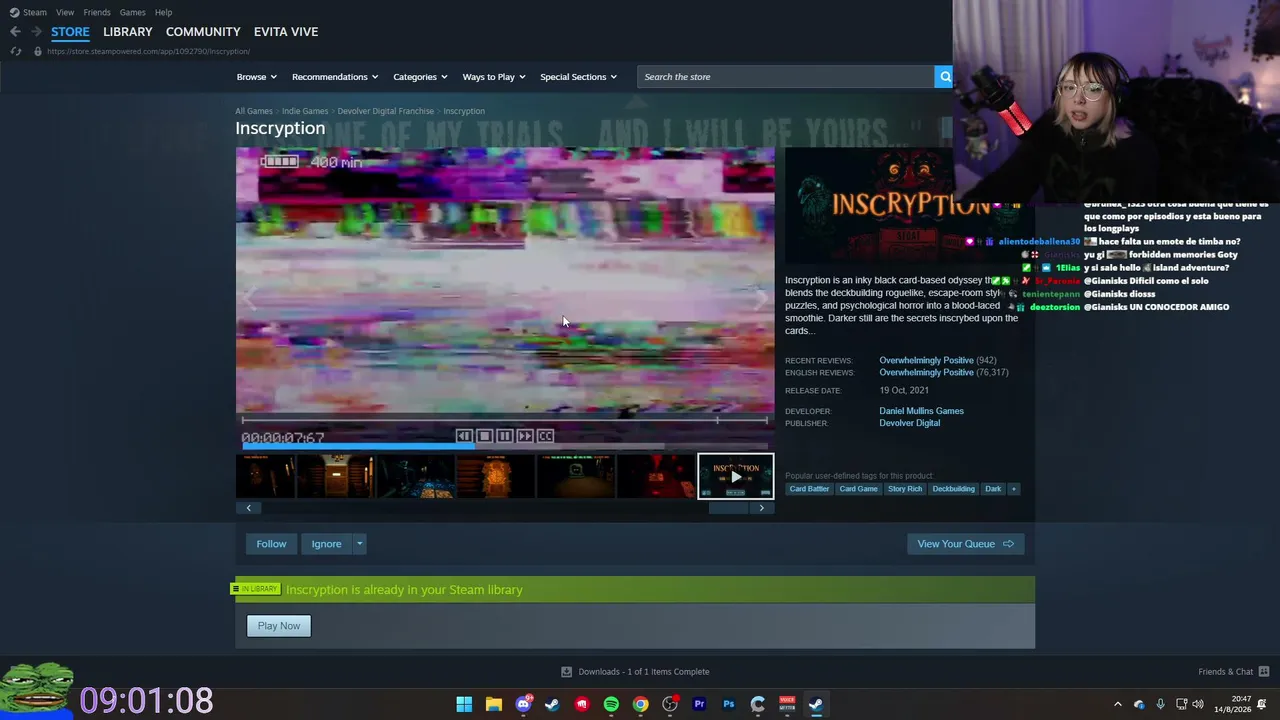
Task: Open the All Games breadcrumb link
Action: pos(254,111)
